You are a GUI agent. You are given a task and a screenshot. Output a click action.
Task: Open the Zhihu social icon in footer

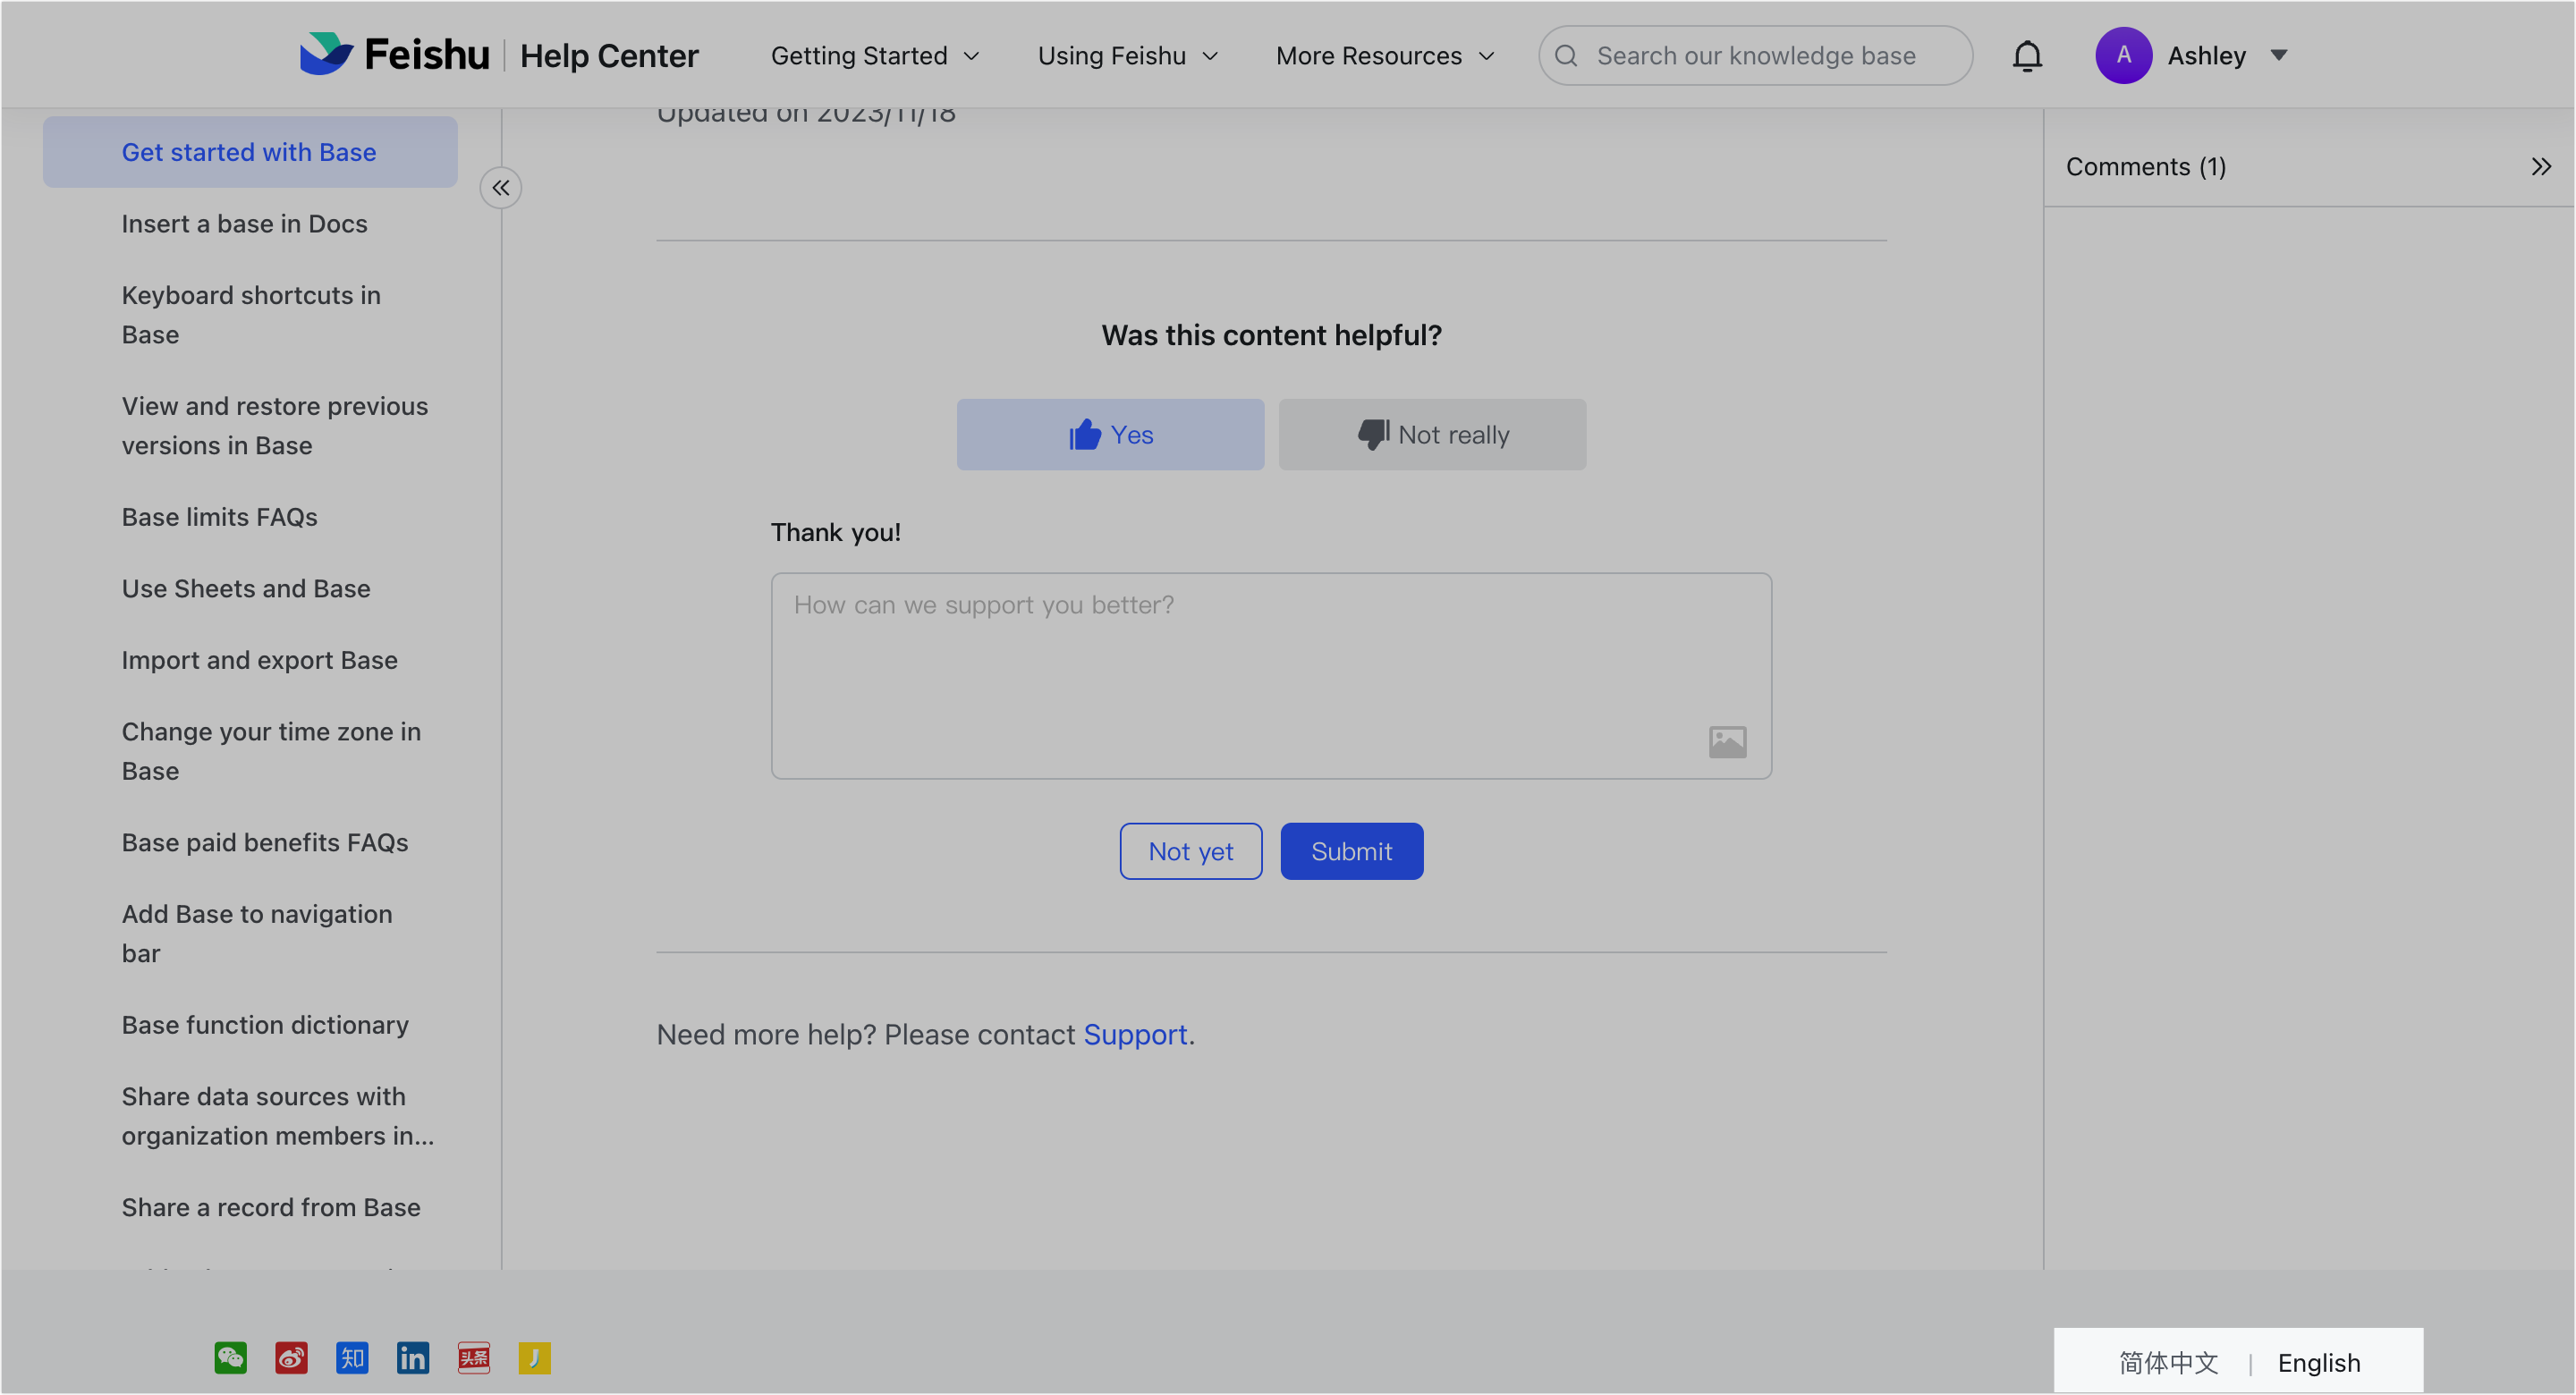pos(352,1358)
